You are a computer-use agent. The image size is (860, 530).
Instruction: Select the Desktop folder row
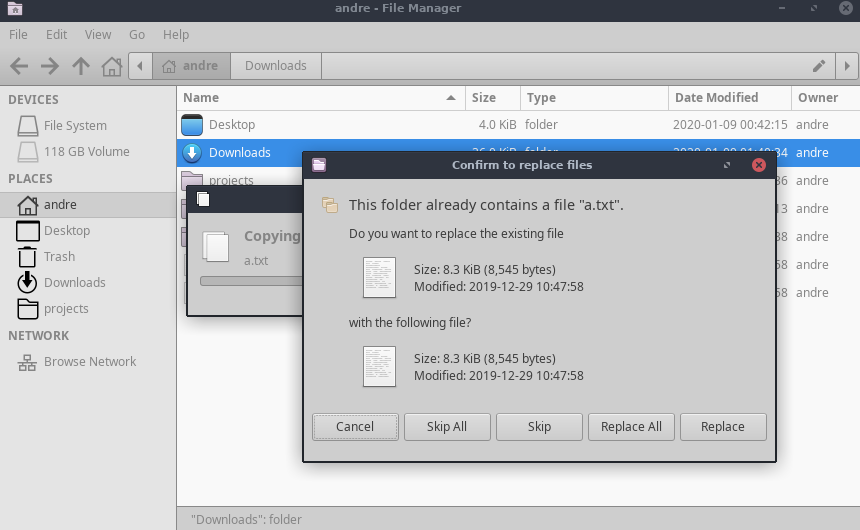pyautogui.click(x=231, y=125)
